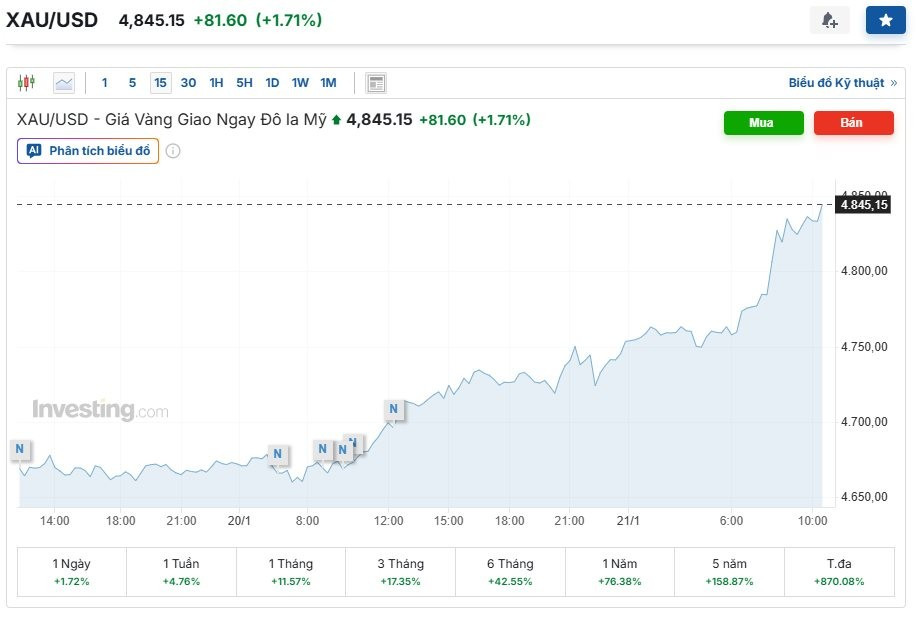Select the area chart type icon
919x622 pixels.
point(64,83)
